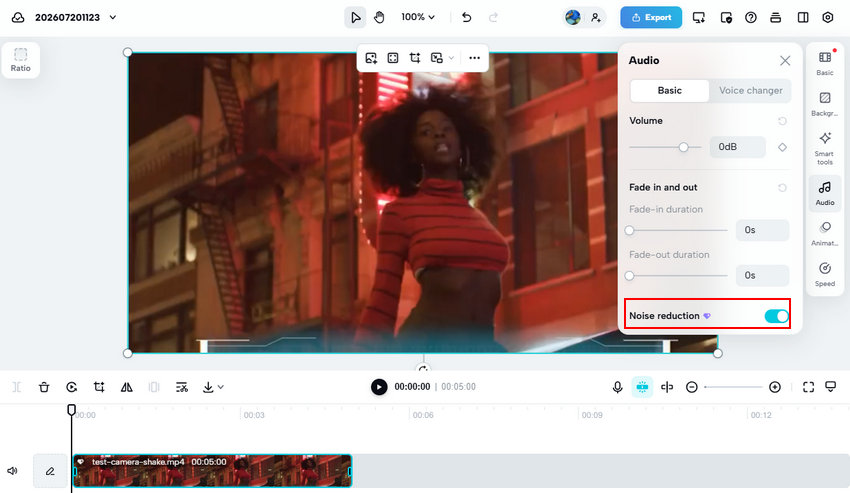The height and width of the screenshot is (493, 850).
Task: Turn off the Noise reduction toggle
Action: [776, 316]
